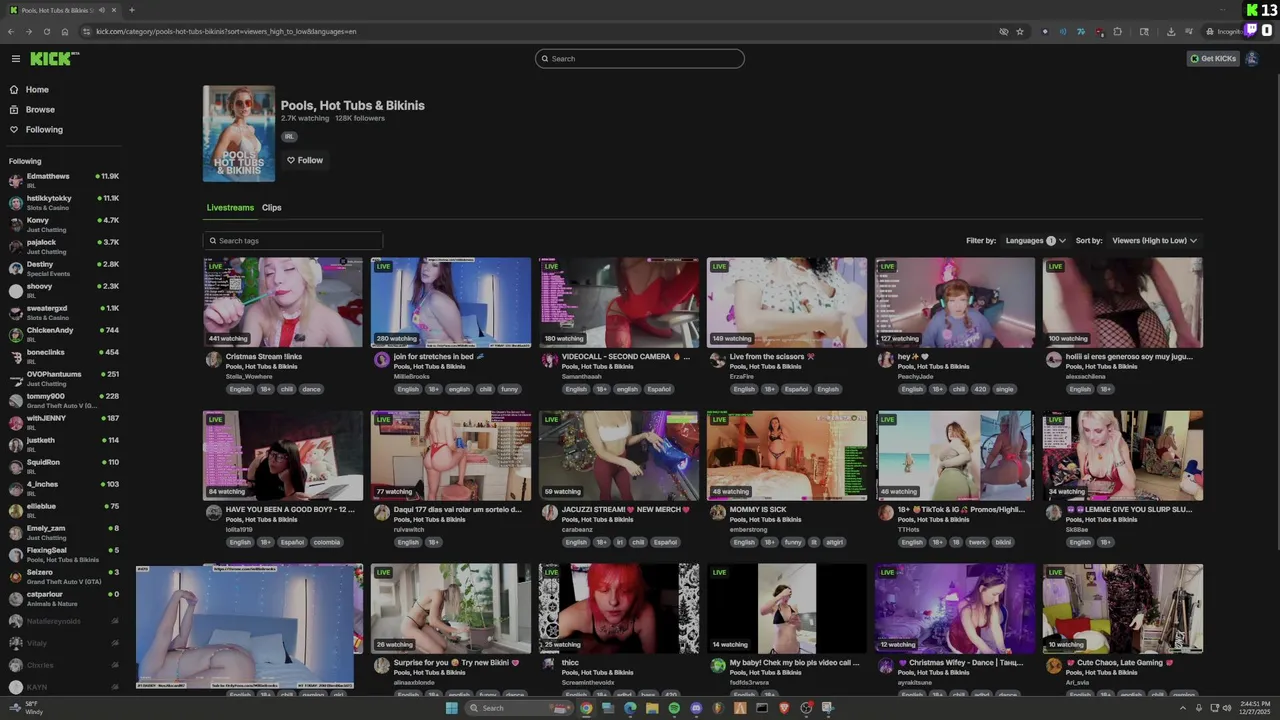The width and height of the screenshot is (1280, 720).
Task: Click the 'JACUZZI STREAM!' stream title
Action: [626, 510]
